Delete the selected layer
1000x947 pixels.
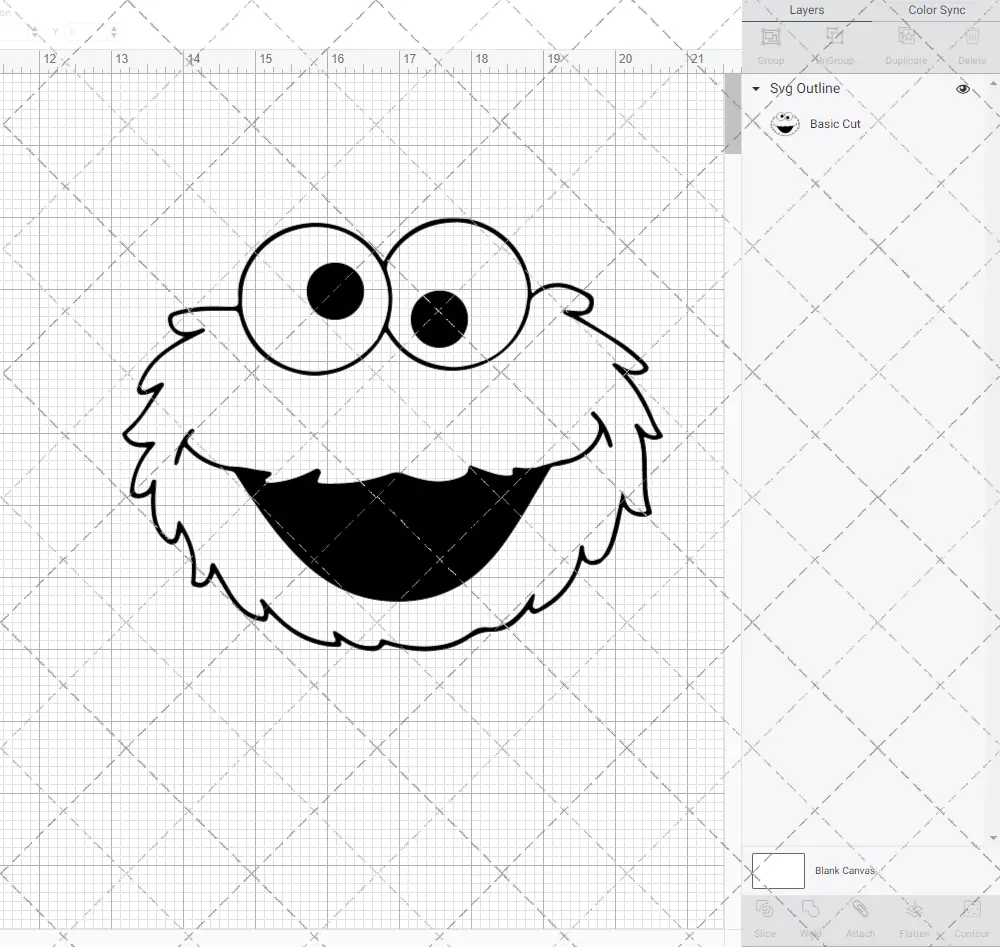(x=971, y=43)
